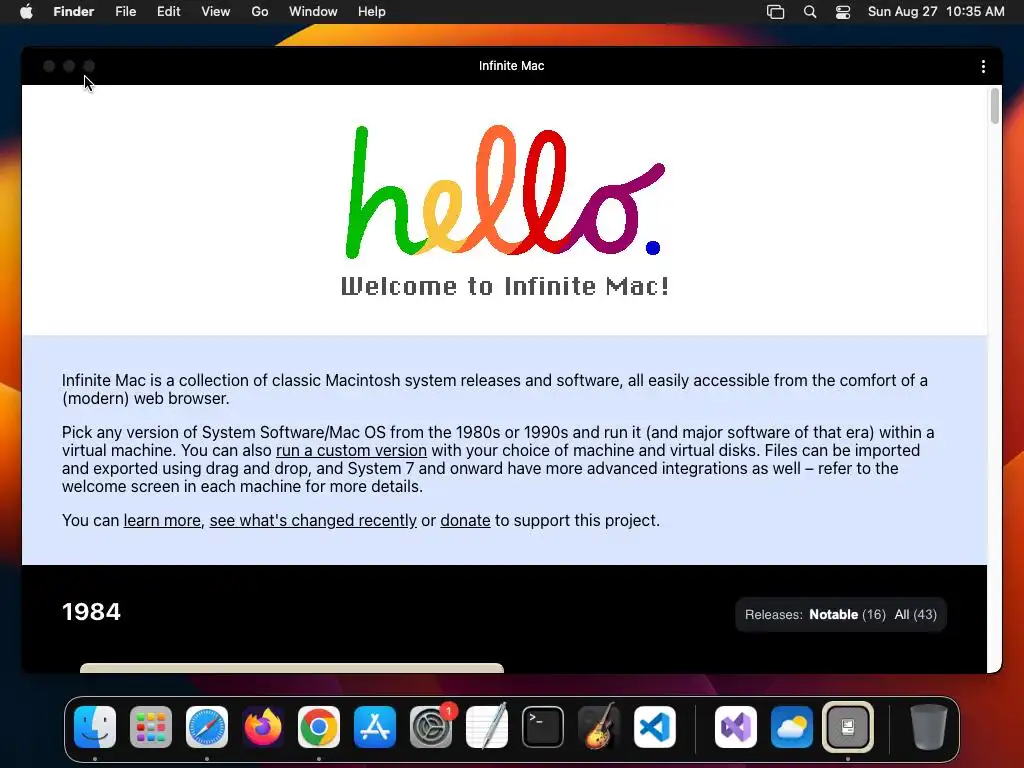Launch Firefox from the Dock
This screenshot has height=768, width=1024.
tap(263, 727)
